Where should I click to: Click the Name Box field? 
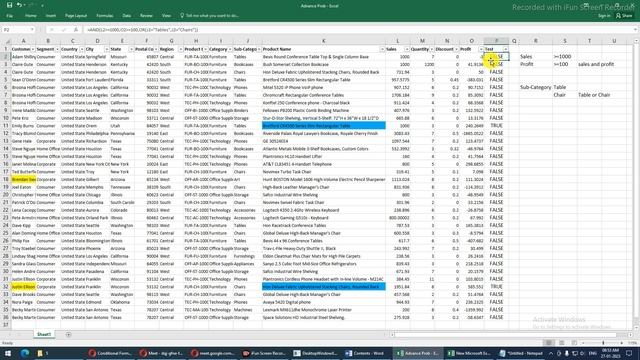pos(16,30)
